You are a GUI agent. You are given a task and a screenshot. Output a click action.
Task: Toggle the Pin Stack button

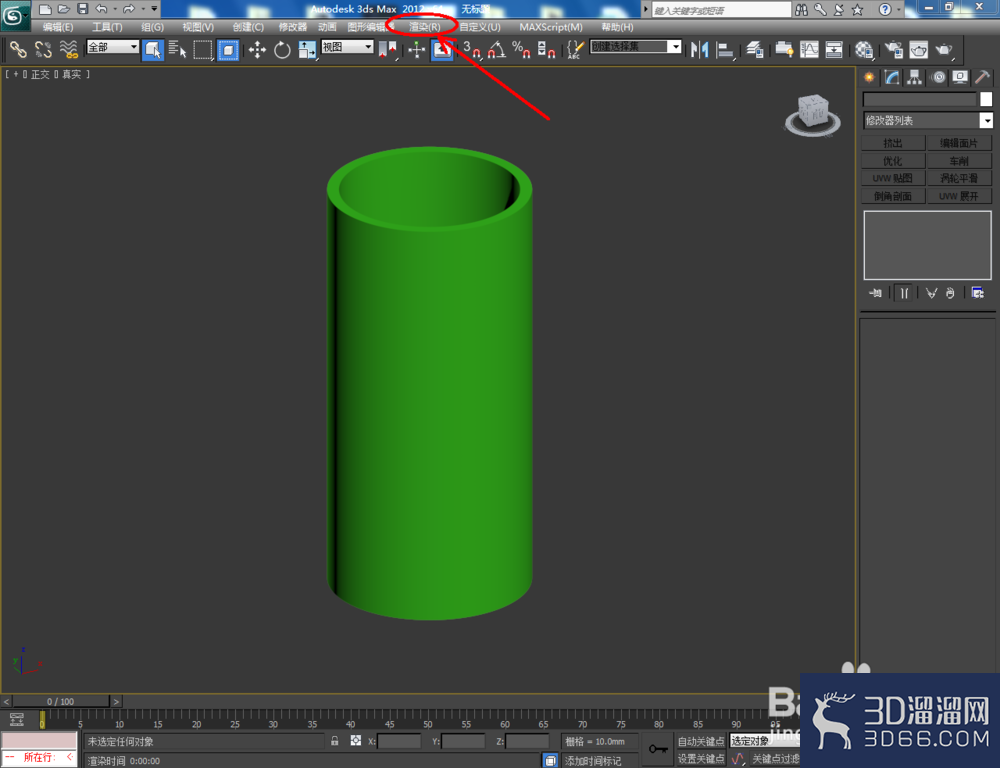[x=875, y=293]
